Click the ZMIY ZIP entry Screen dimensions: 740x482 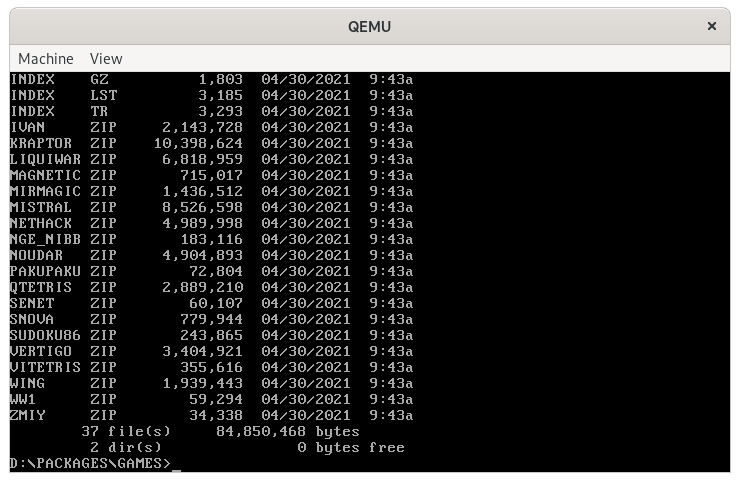point(28,415)
